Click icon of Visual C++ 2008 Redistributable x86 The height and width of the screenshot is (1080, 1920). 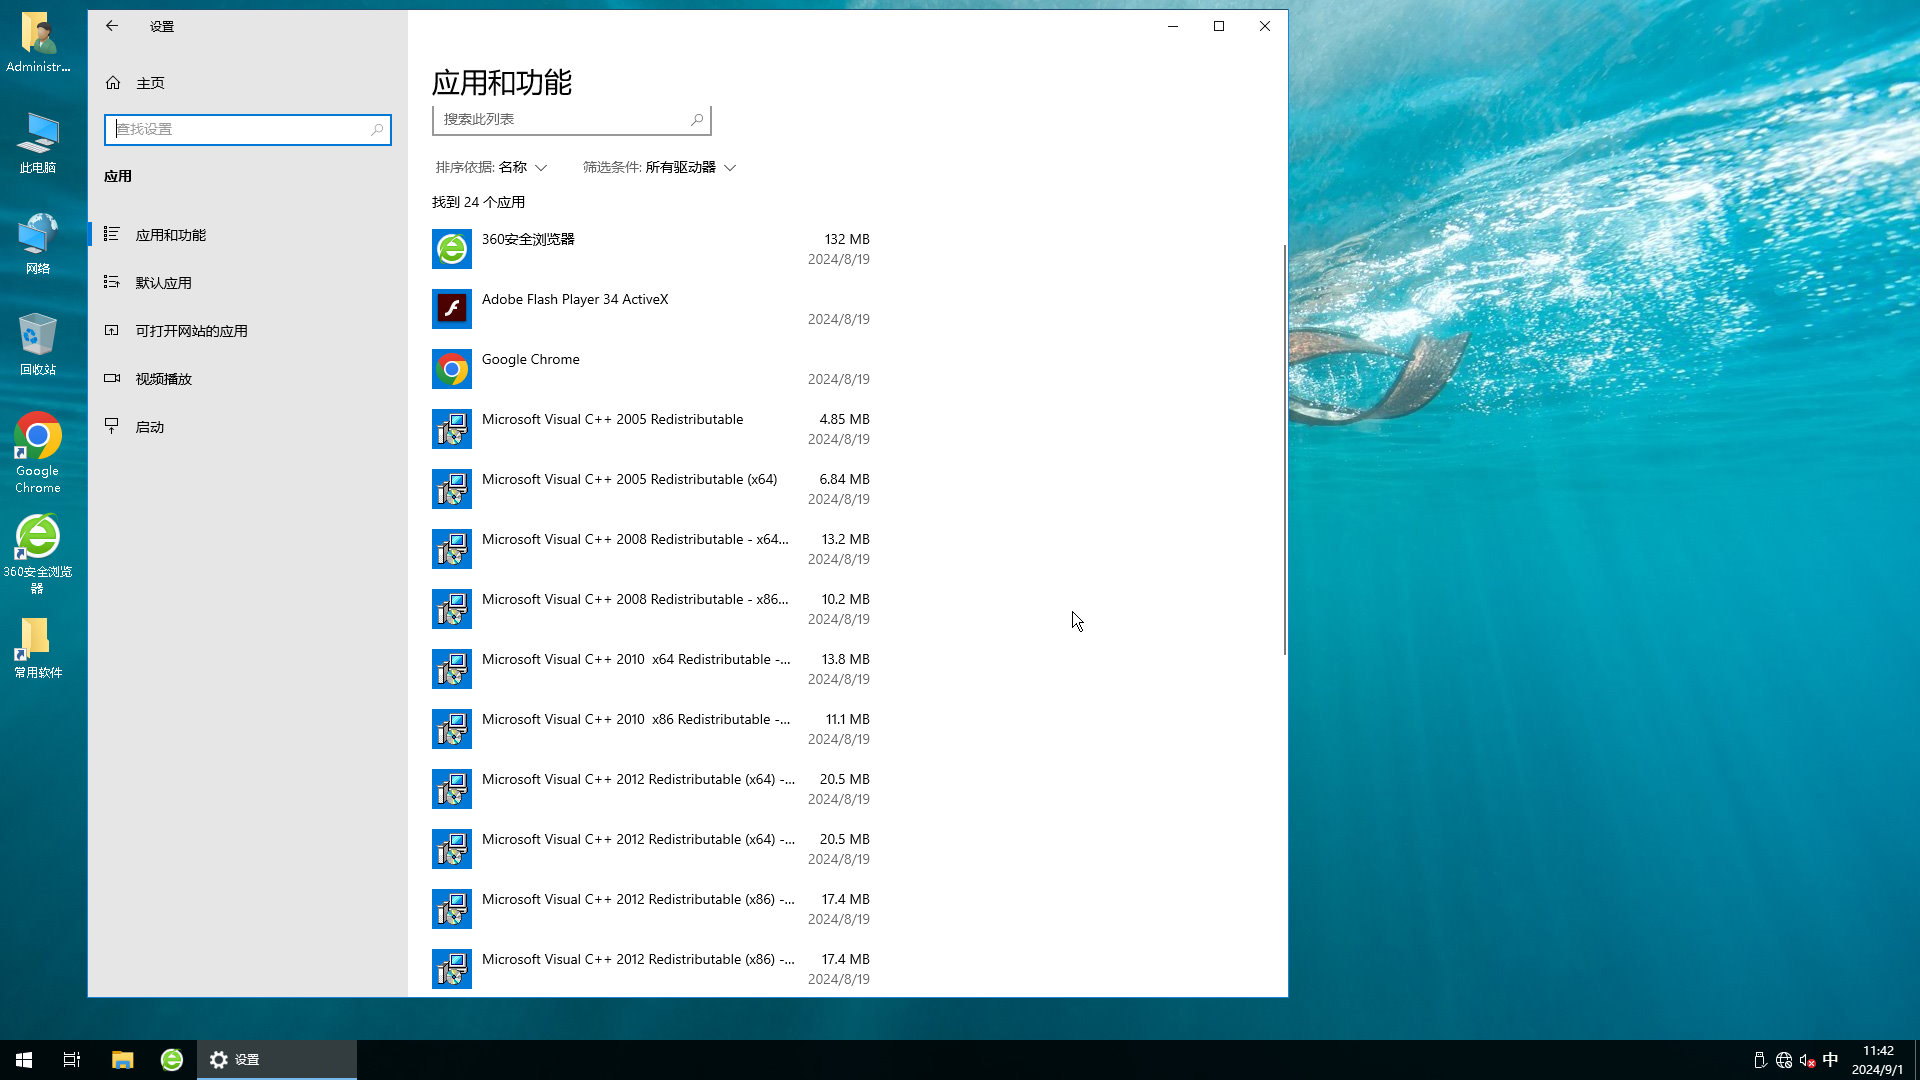click(452, 609)
